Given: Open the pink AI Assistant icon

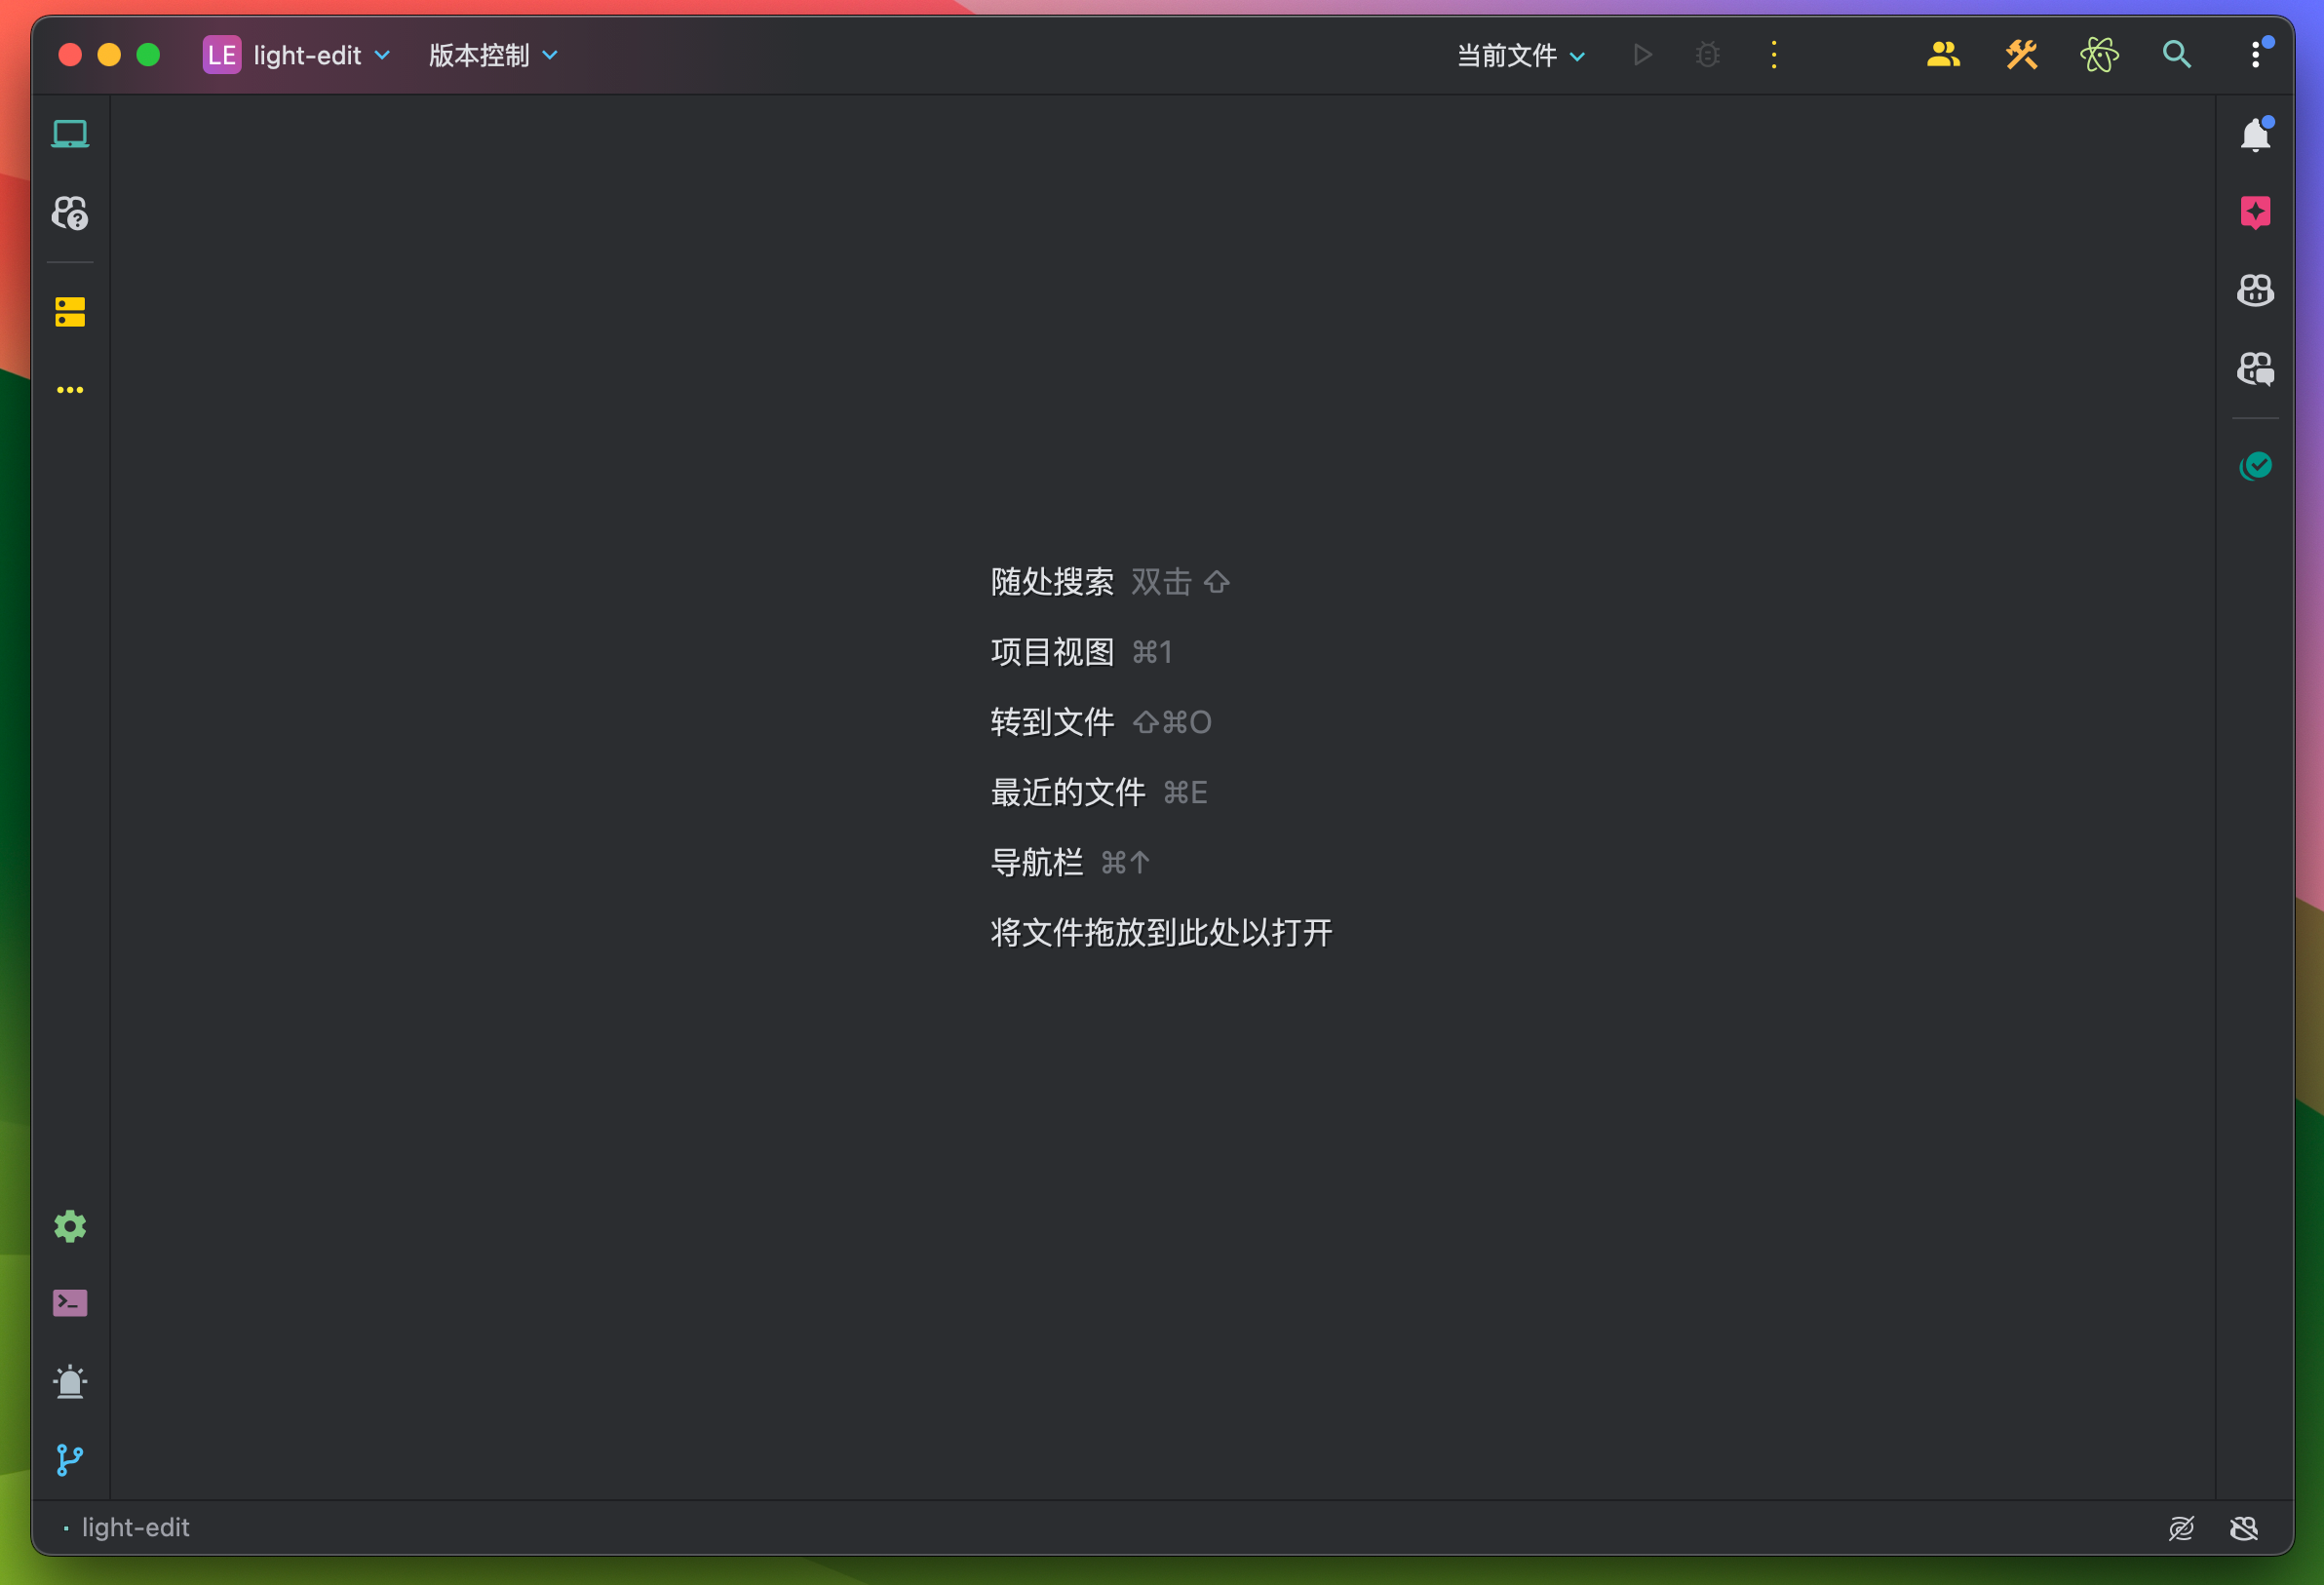Looking at the screenshot, I should tap(2256, 212).
